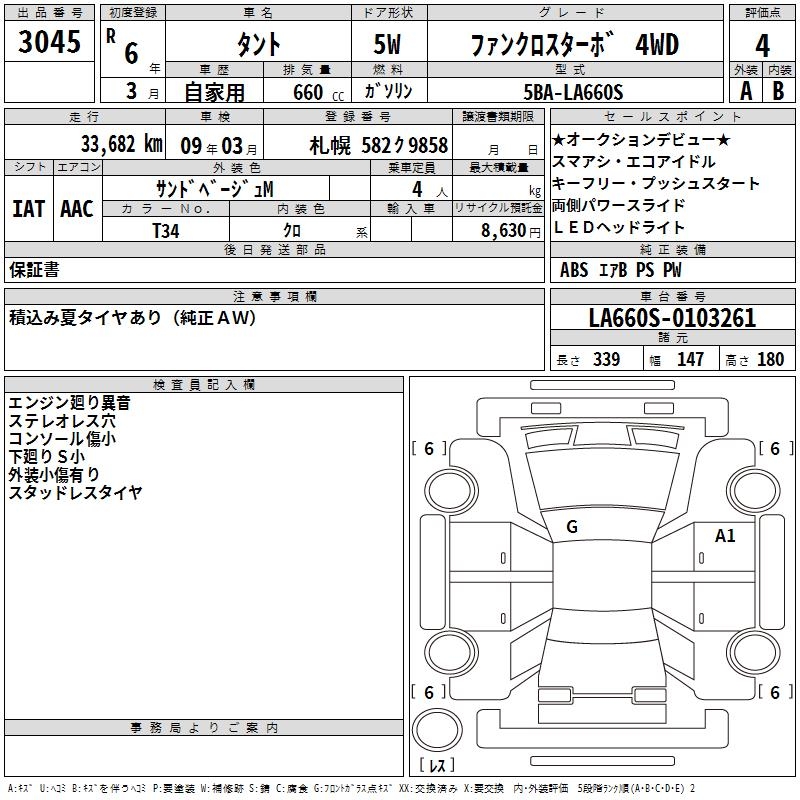Click sales point スマアシ・エコアイドル

tap(634, 162)
